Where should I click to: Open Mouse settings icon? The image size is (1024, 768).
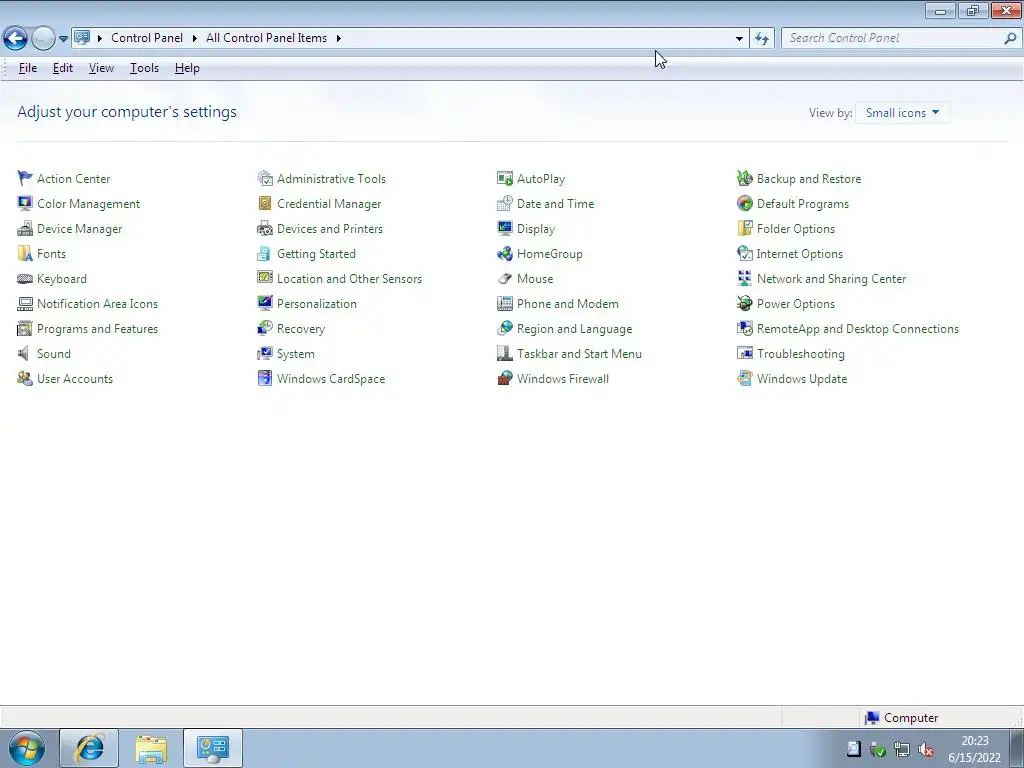(x=505, y=279)
